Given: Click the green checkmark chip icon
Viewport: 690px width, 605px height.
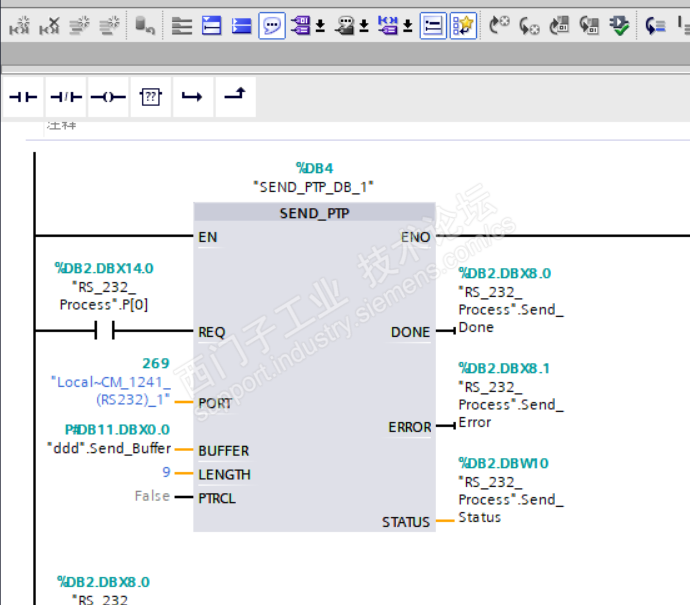Looking at the screenshot, I should [619, 26].
